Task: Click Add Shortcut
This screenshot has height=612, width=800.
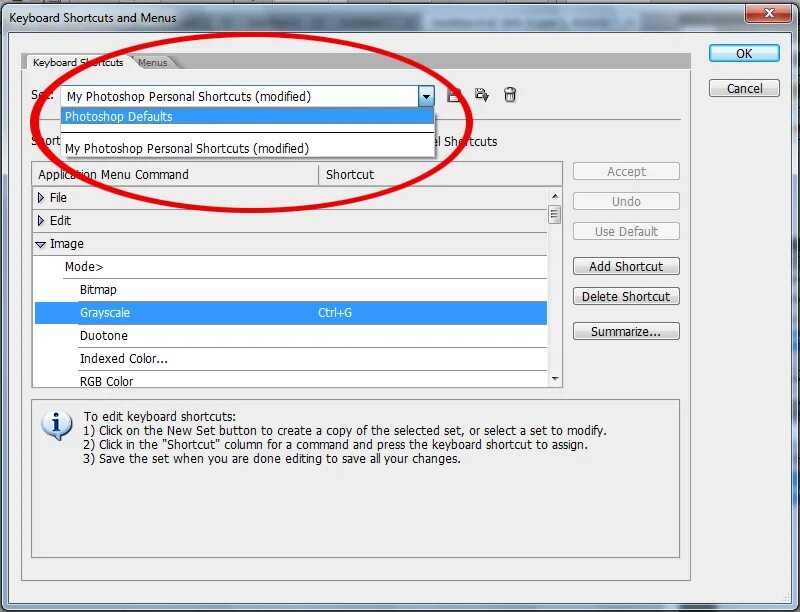Action: (626, 266)
